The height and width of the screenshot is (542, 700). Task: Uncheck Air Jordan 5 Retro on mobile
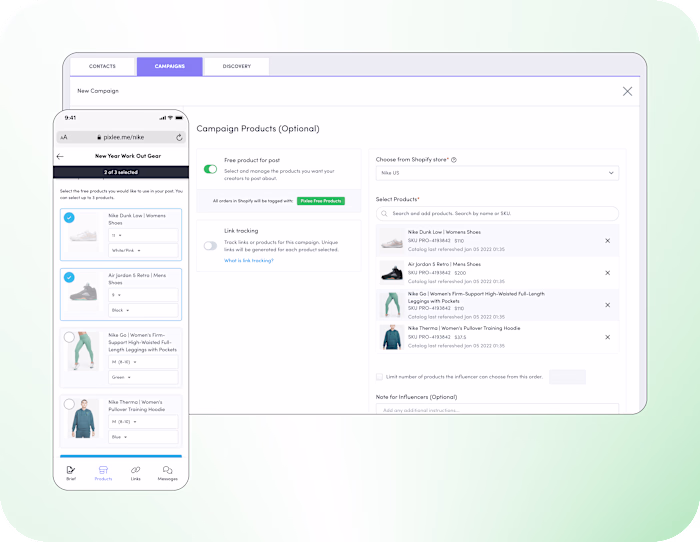69,277
